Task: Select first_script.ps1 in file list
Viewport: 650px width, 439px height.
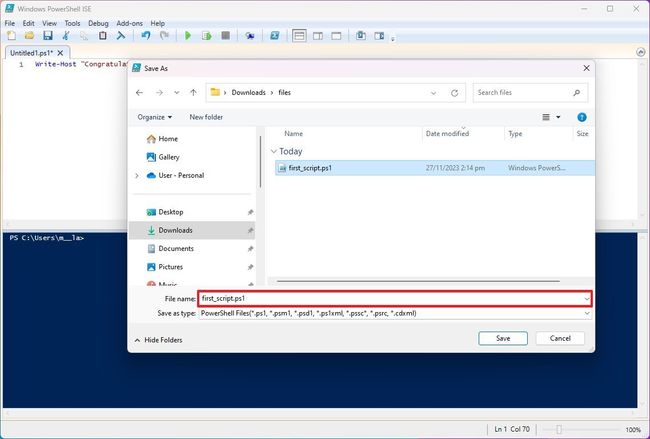Action: [434, 168]
